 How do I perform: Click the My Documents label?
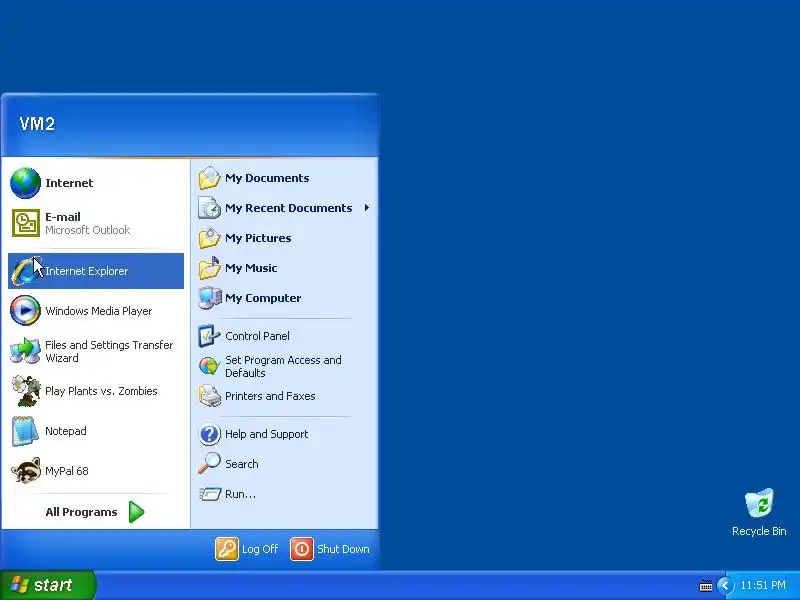click(267, 178)
